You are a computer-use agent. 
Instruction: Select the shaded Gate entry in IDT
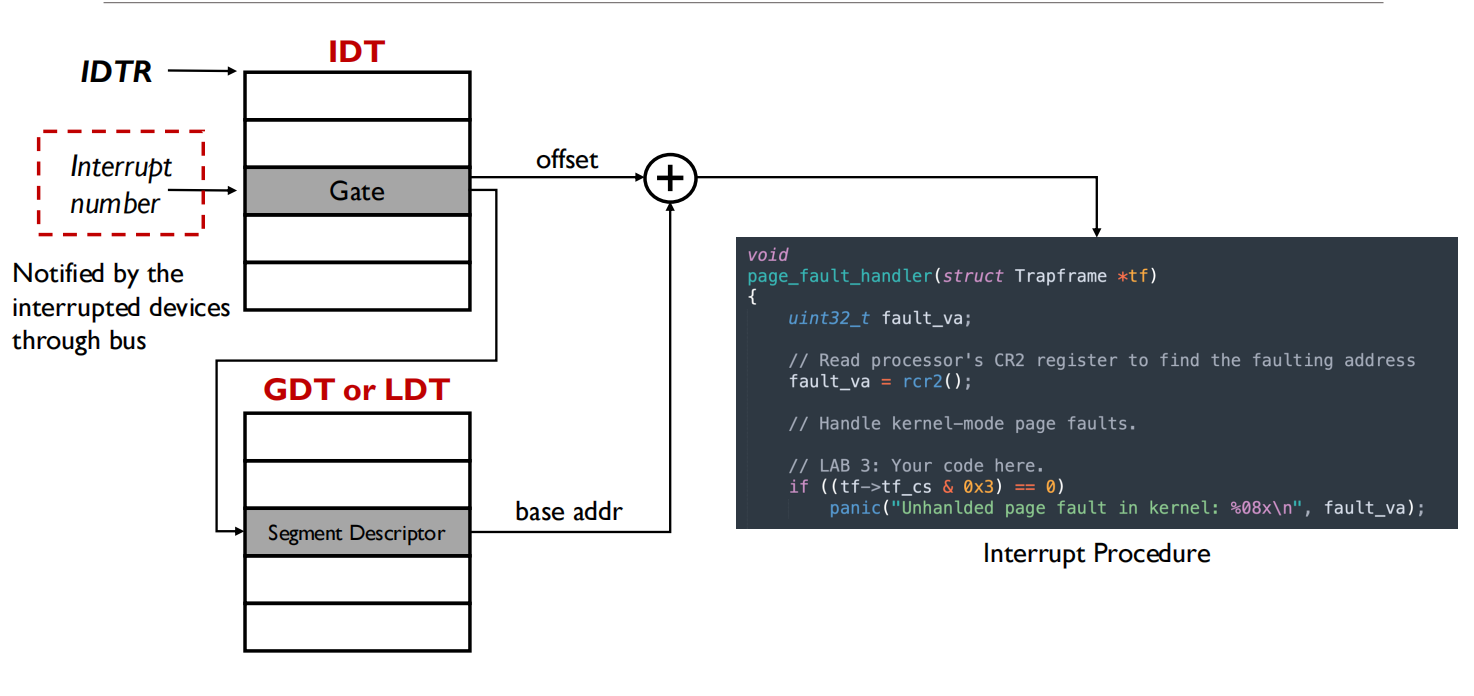click(x=356, y=190)
